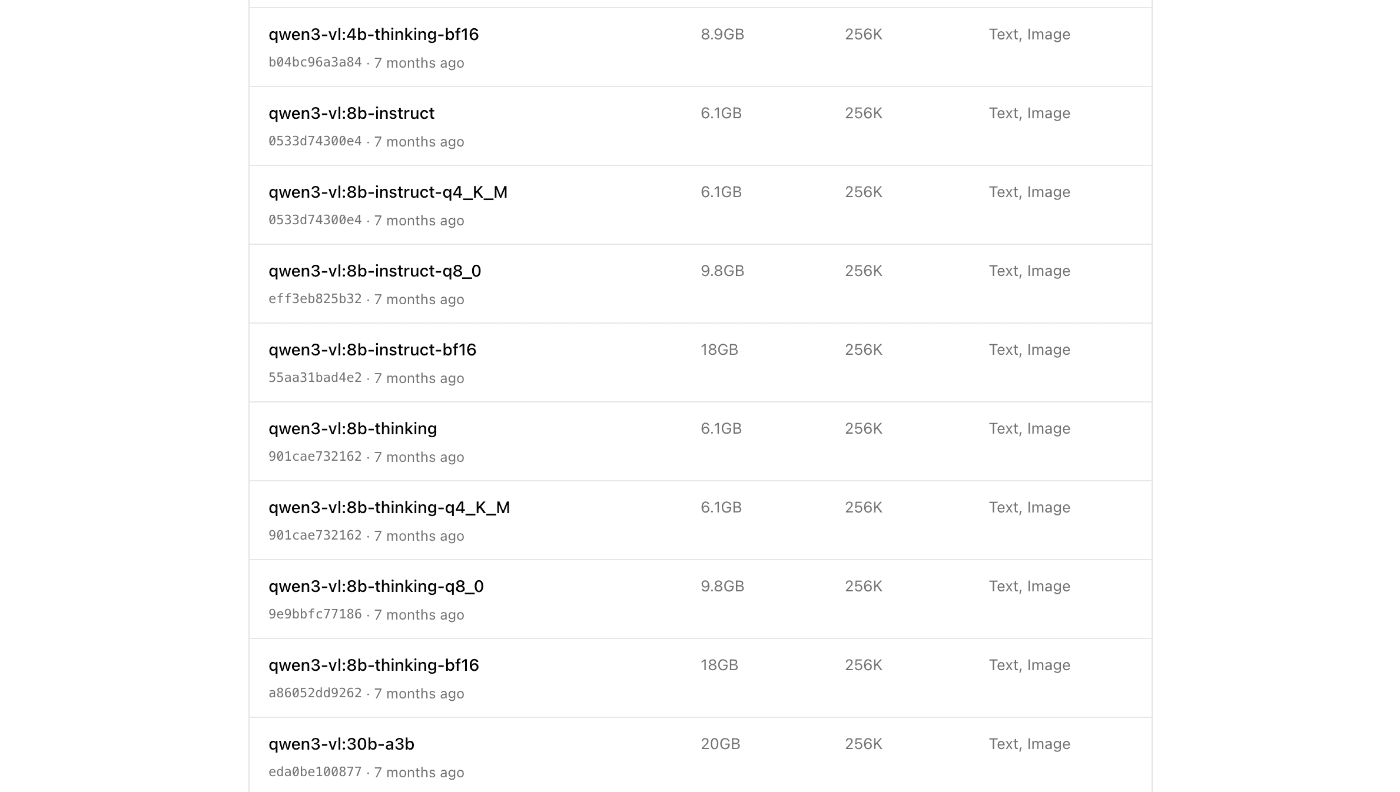Image resolution: width=1400 pixels, height=792 pixels.
Task: Click the 8.9GB size of 4b-thinking-bf16
Action: click(722, 34)
